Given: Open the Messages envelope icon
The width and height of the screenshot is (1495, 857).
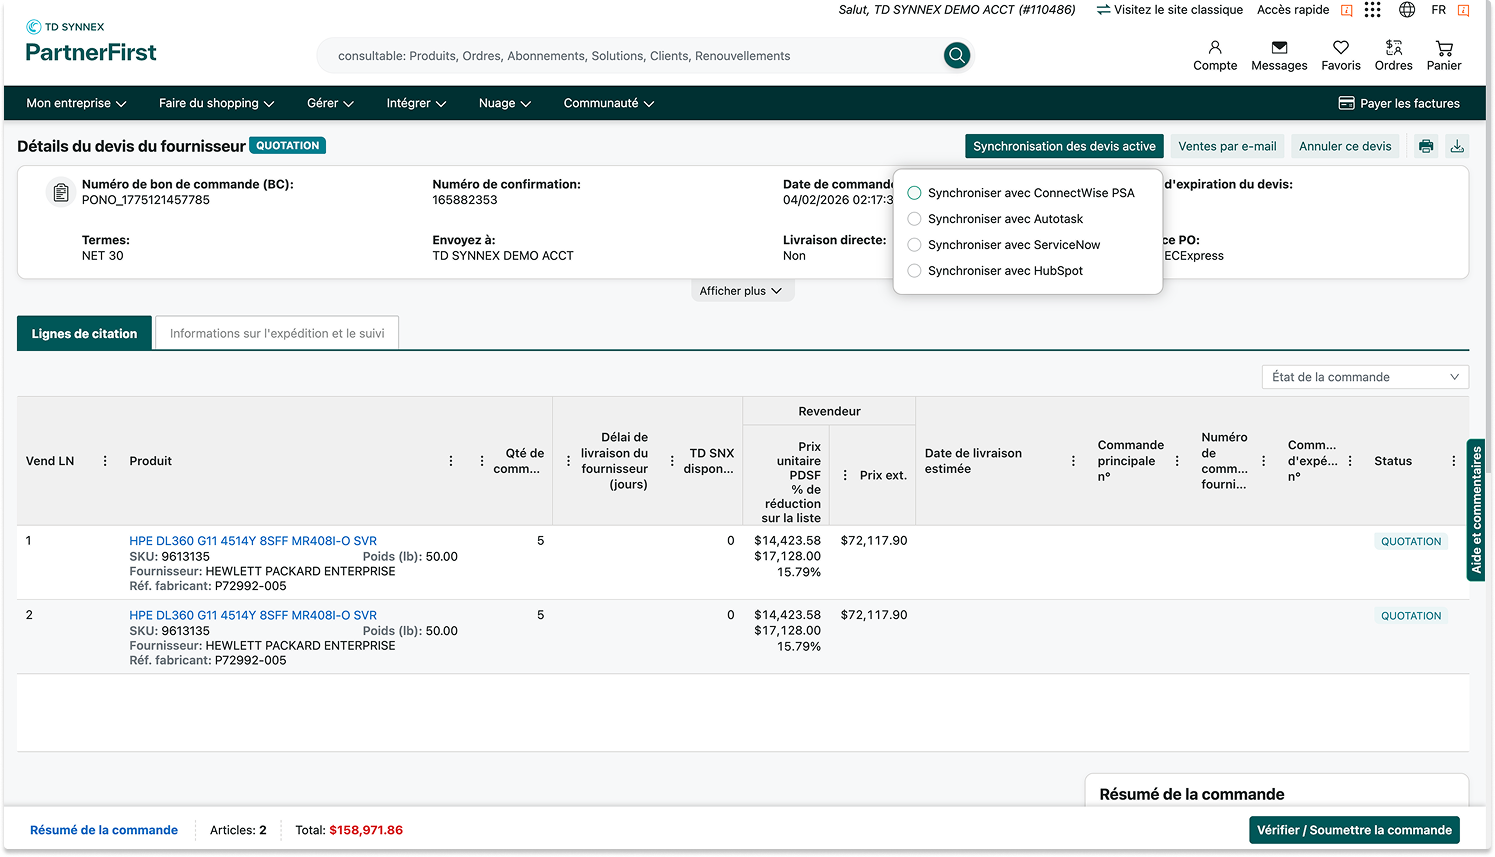Looking at the screenshot, I should [x=1279, y=47].
